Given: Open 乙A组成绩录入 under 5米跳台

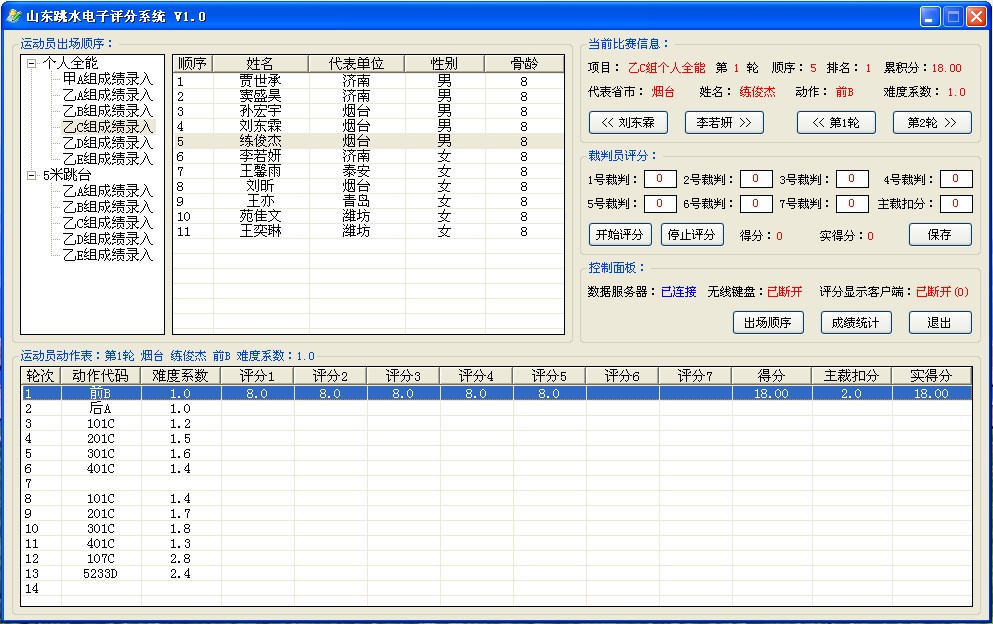Looking at the screenshot, I should coord(108,191).
